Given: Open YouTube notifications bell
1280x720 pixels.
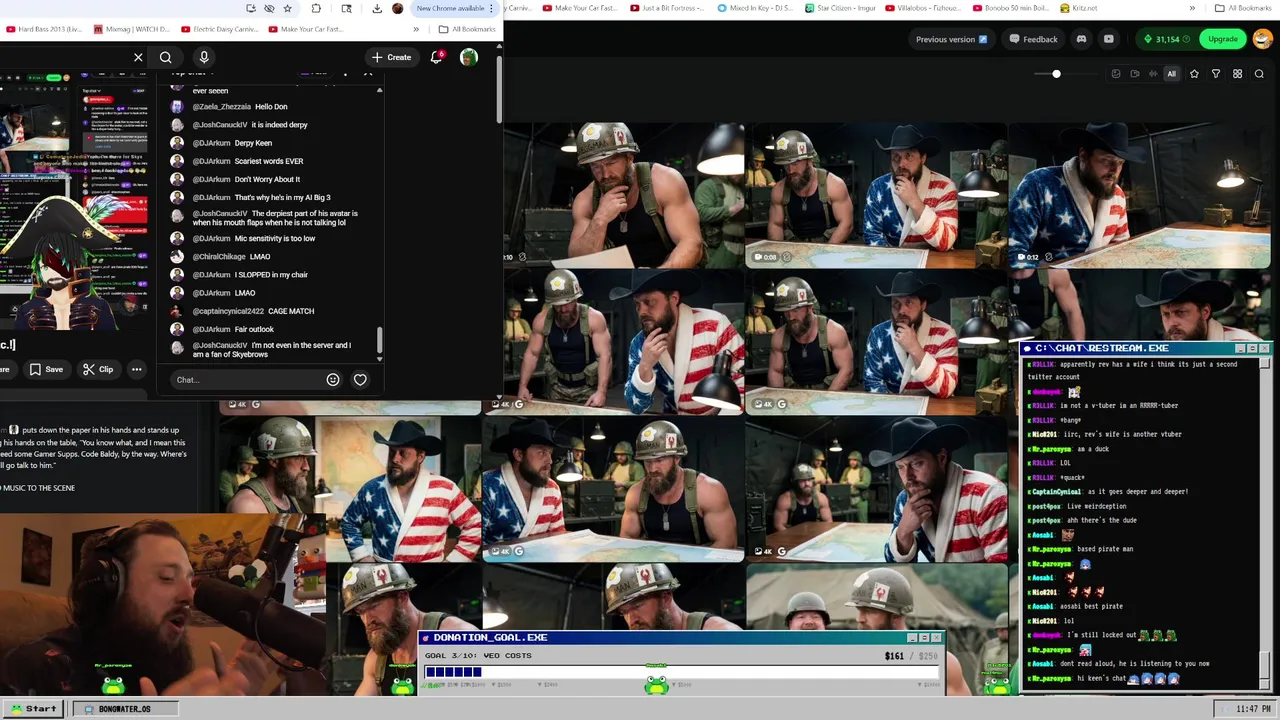Looking at the screenshot, I should (436, 57).
